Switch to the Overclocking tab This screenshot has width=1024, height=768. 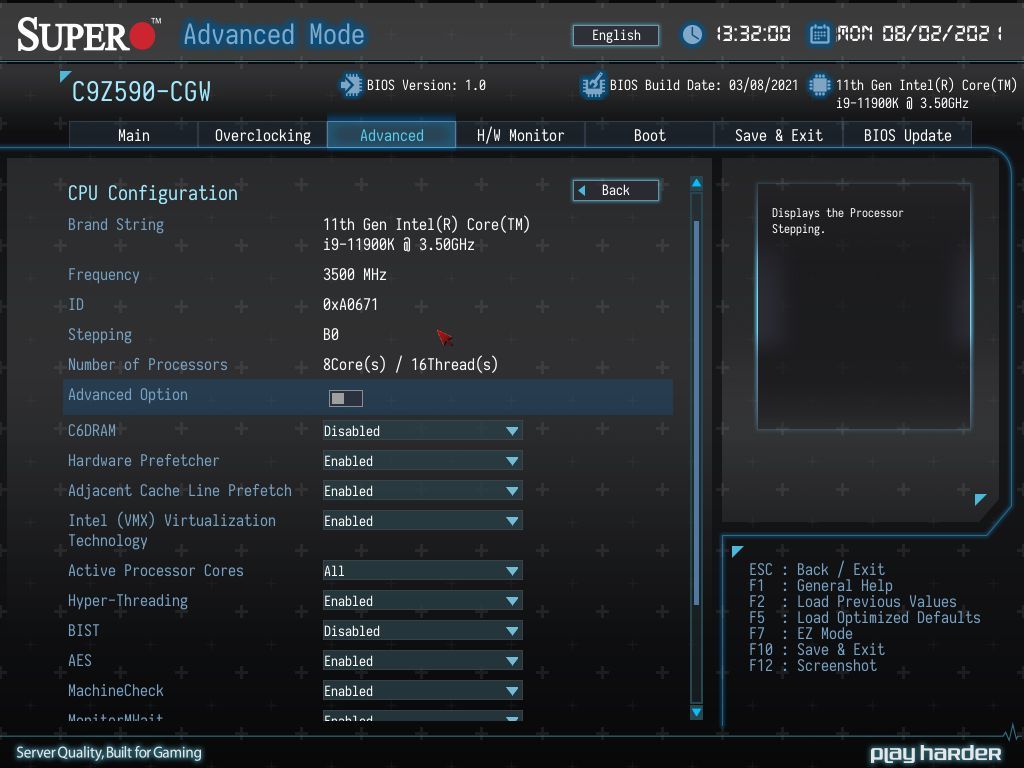tap(263, 135)
